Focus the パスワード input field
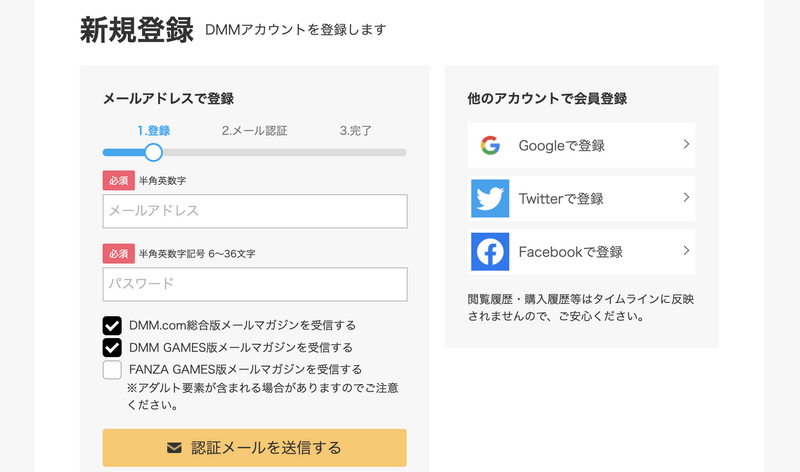This screenshot has width=800, height=472. [254, 284]
